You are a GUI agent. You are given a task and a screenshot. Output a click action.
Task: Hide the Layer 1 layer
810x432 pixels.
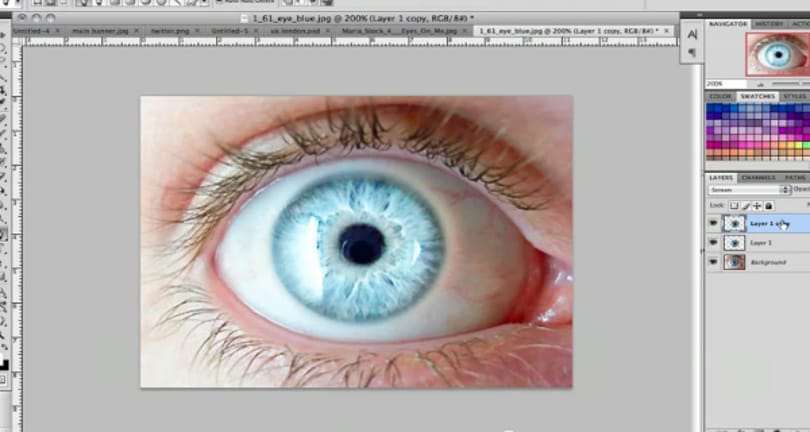tap(713, 242)
